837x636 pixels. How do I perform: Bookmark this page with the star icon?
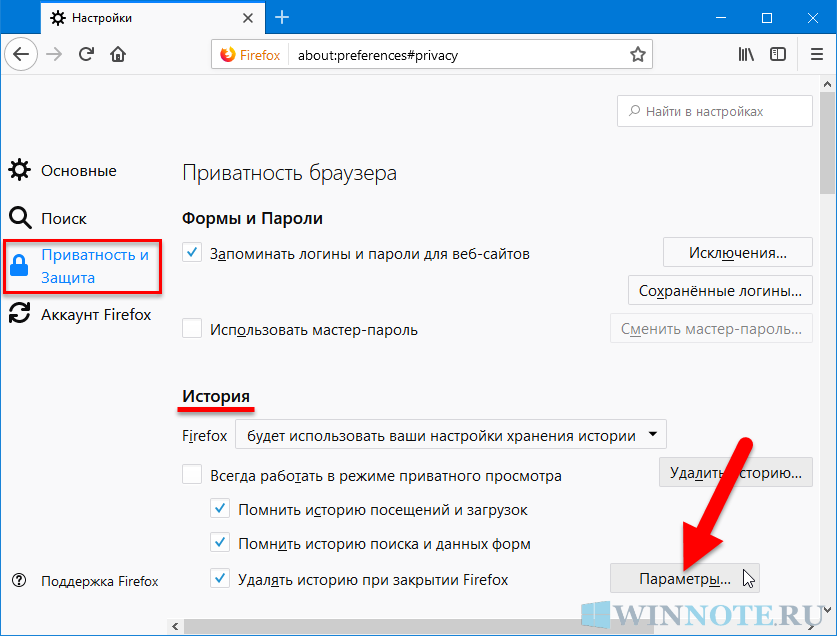(x=637, y=54)
